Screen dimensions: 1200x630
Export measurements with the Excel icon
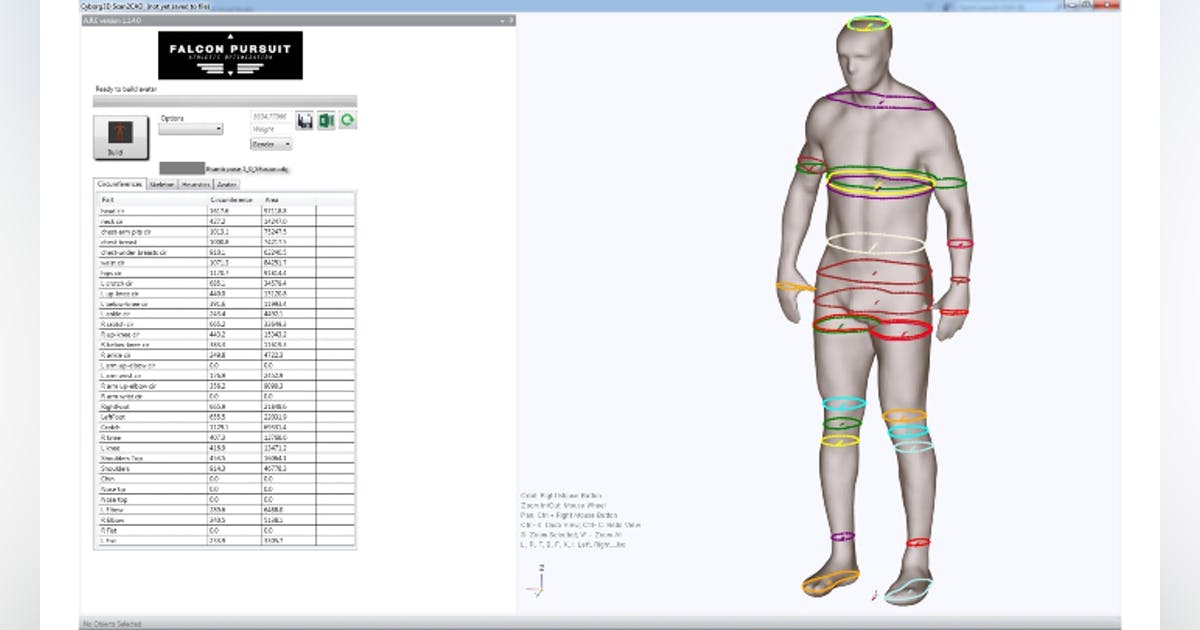[x=326, y=121]
